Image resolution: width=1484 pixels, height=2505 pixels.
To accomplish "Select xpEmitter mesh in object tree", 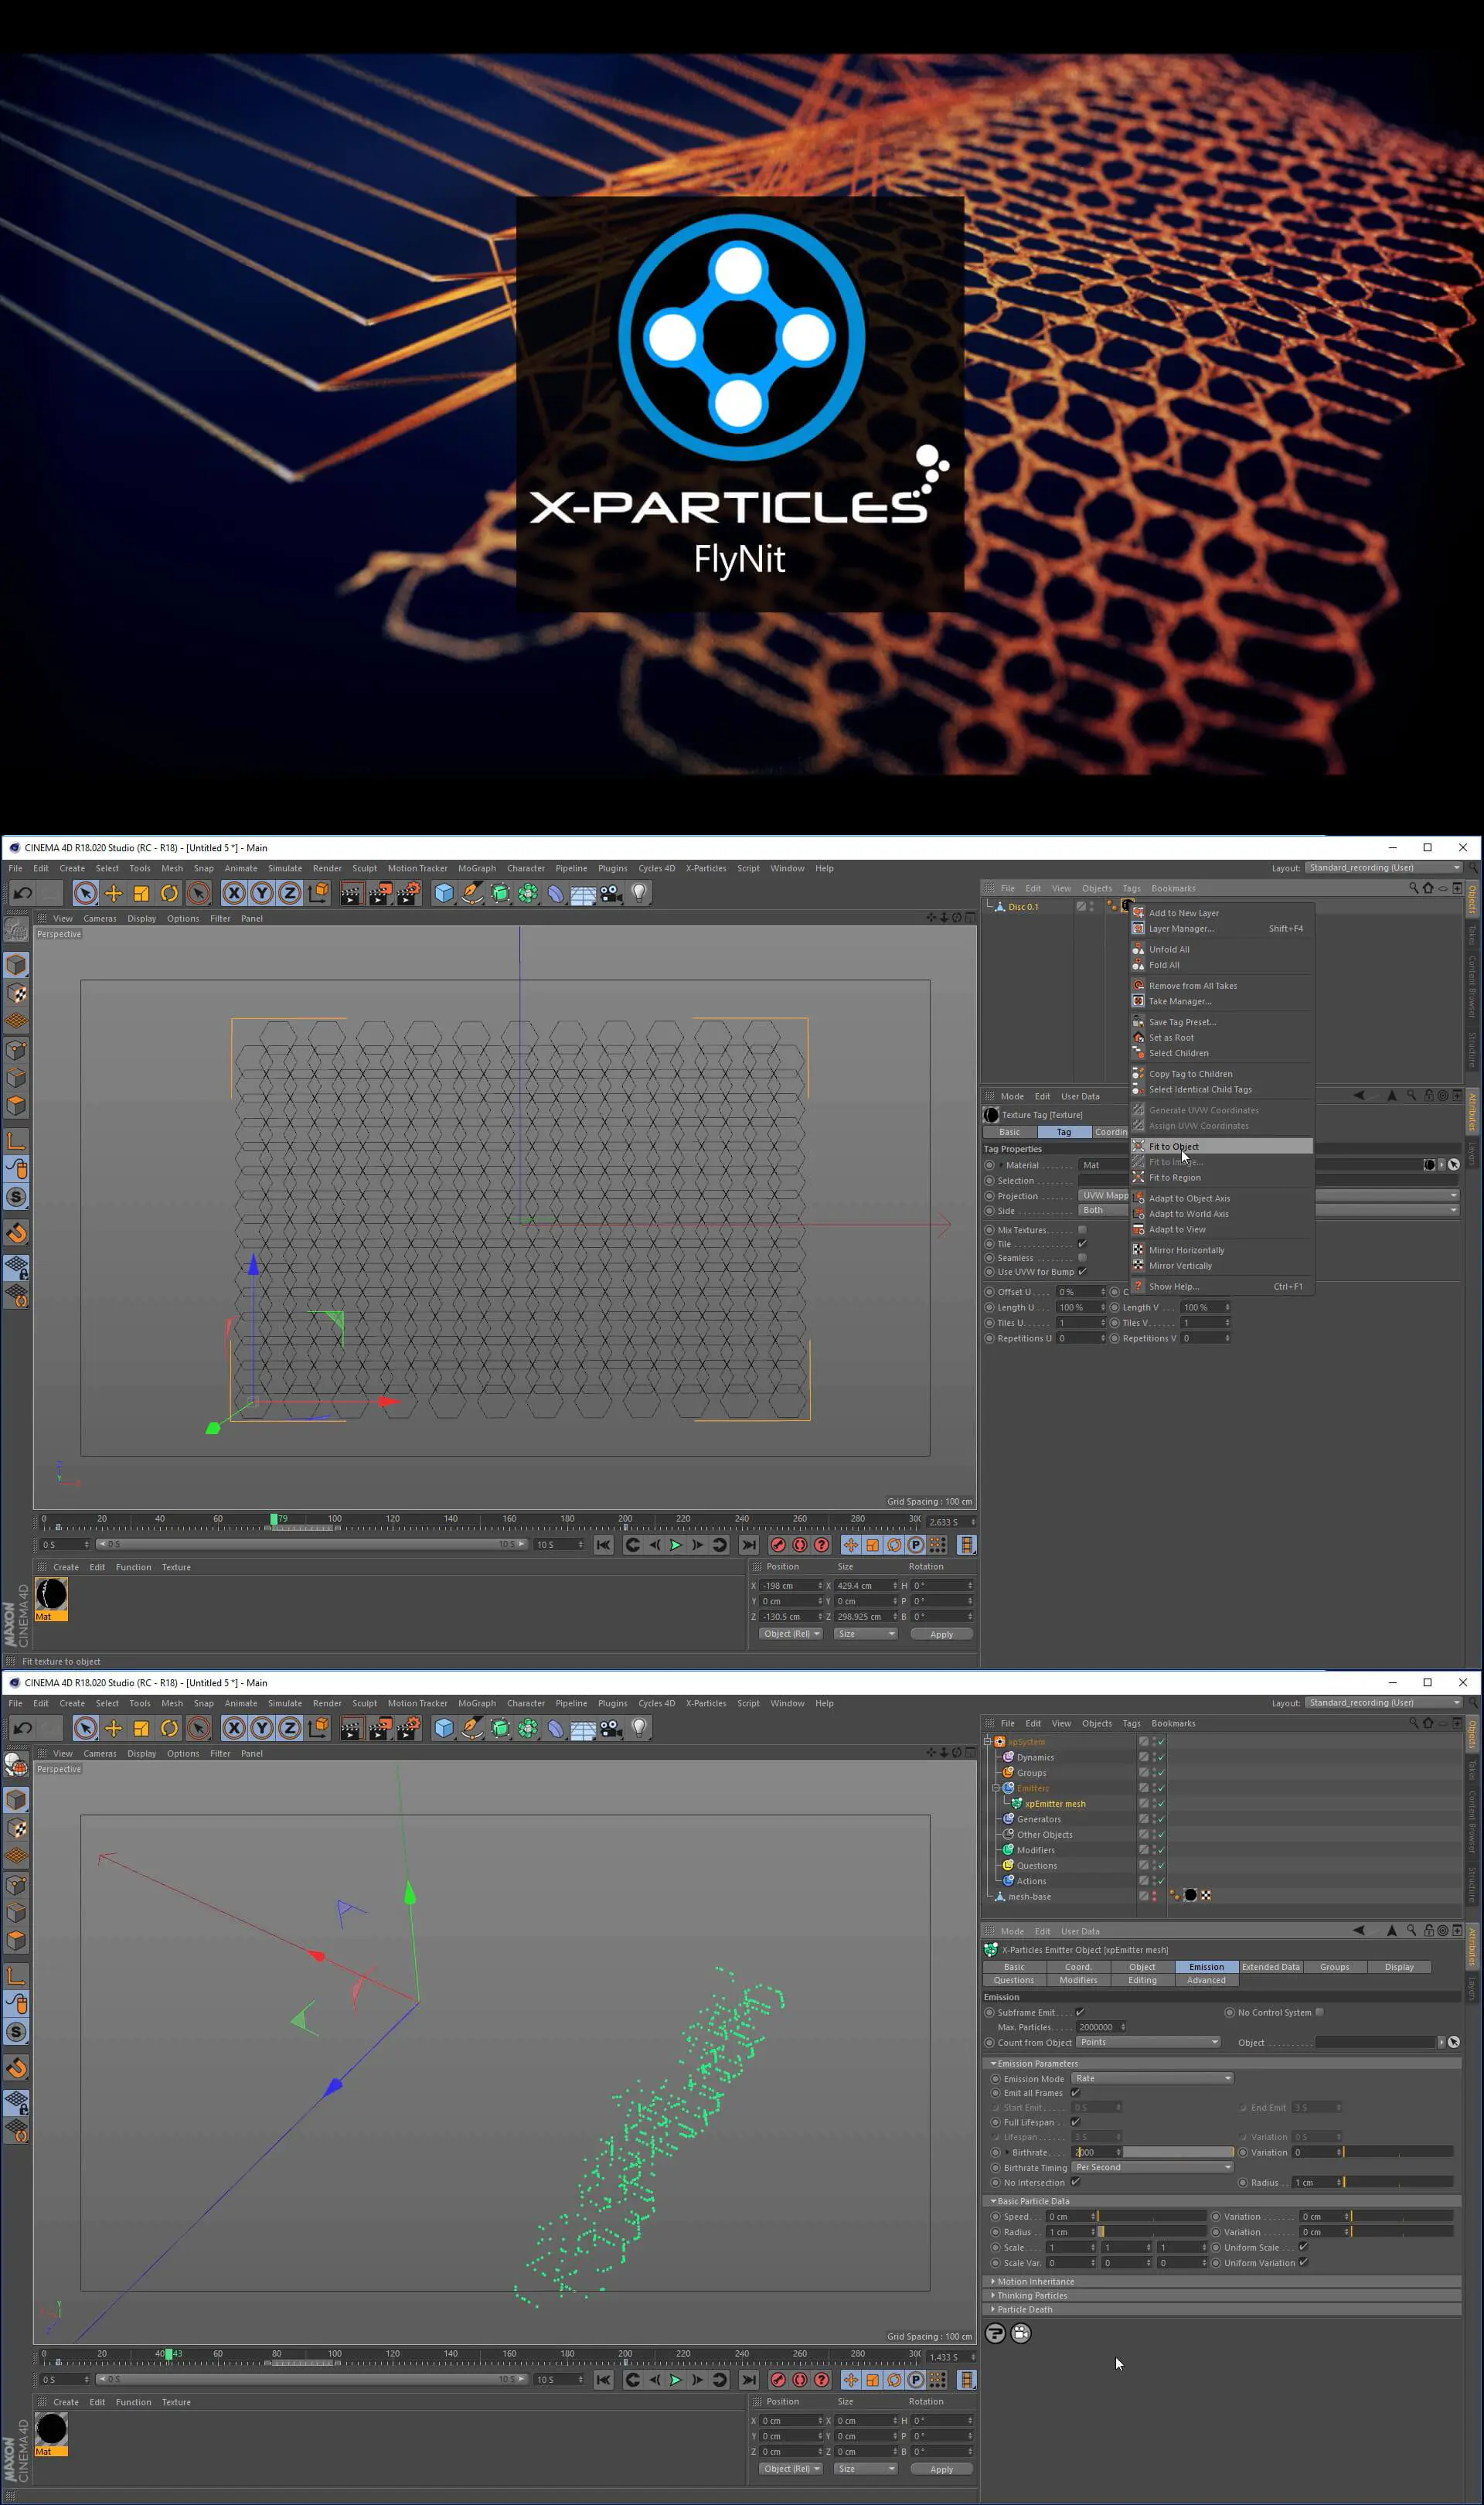I will [1055, 1804].
